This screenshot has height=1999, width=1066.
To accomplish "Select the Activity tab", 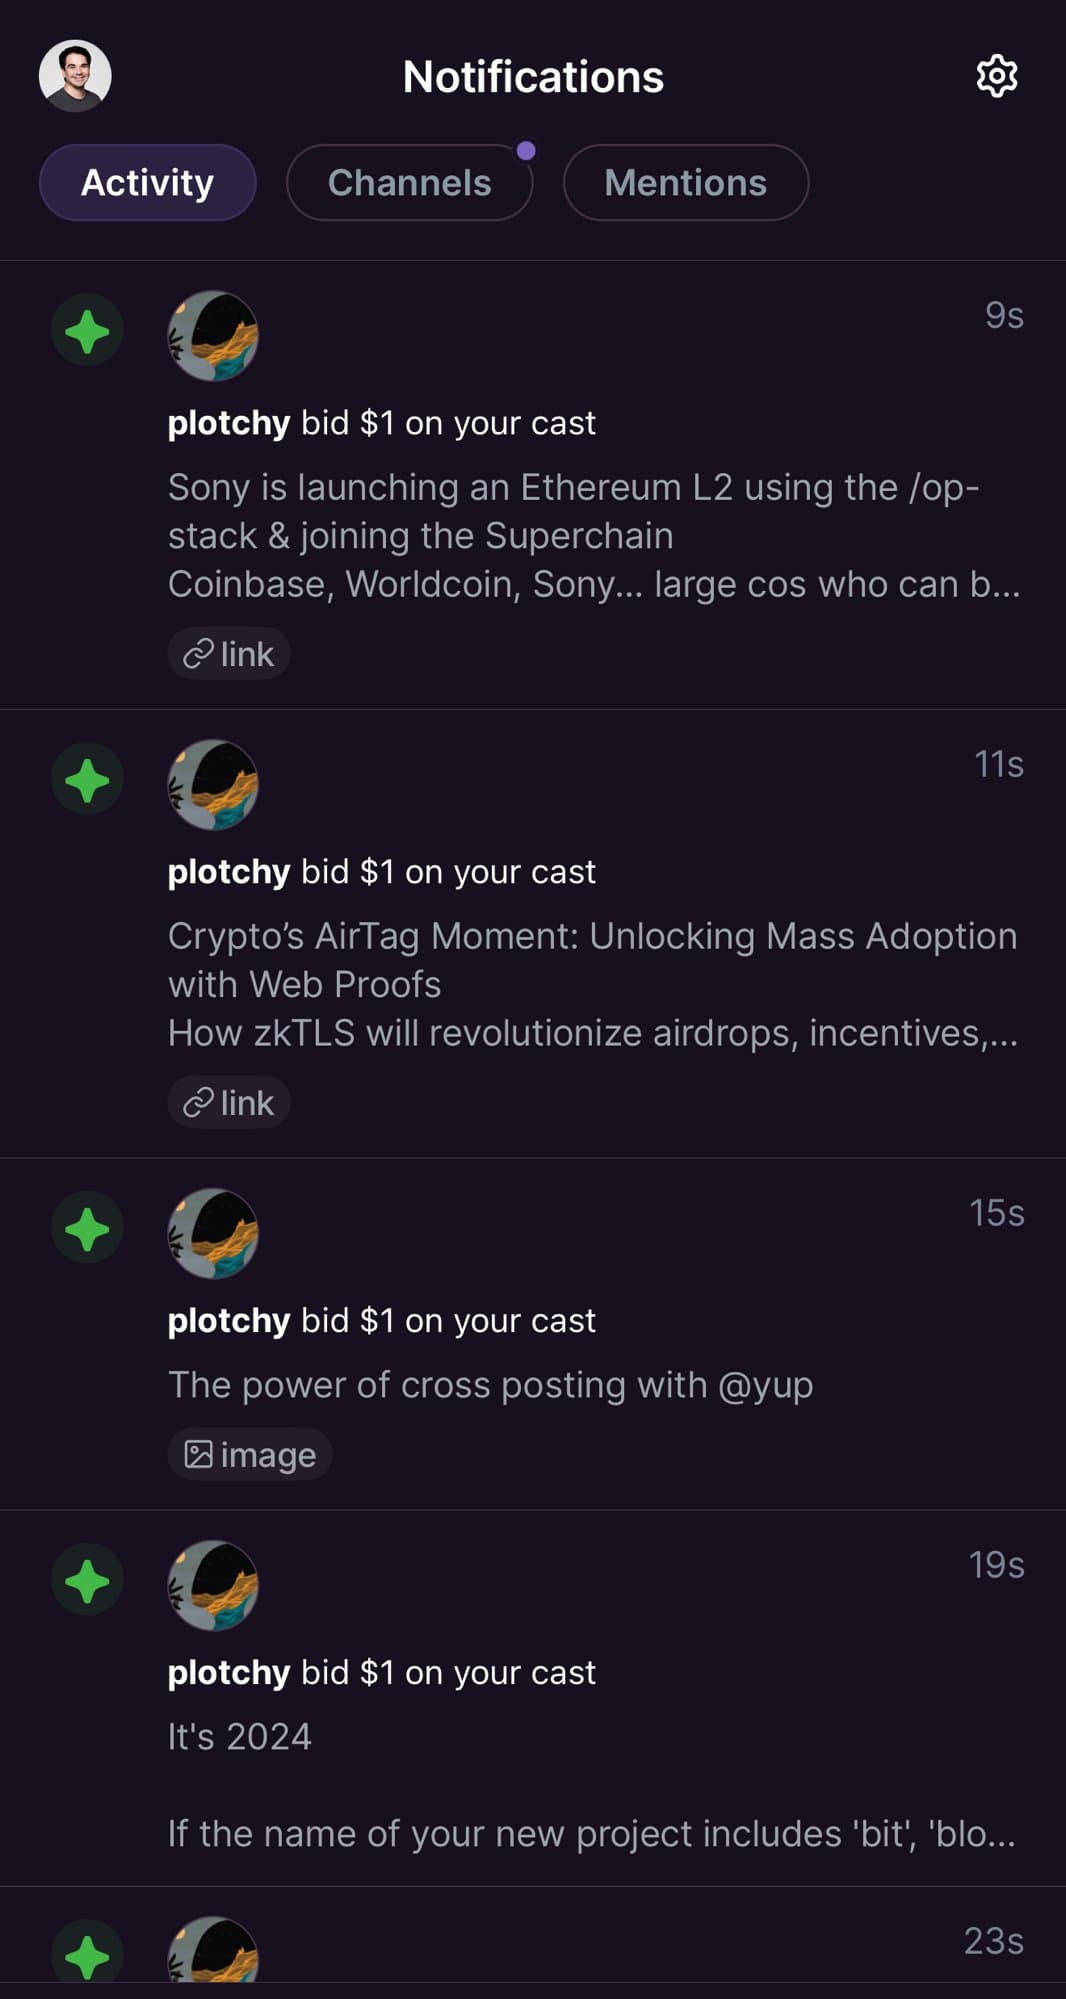I will click(147, 182).
